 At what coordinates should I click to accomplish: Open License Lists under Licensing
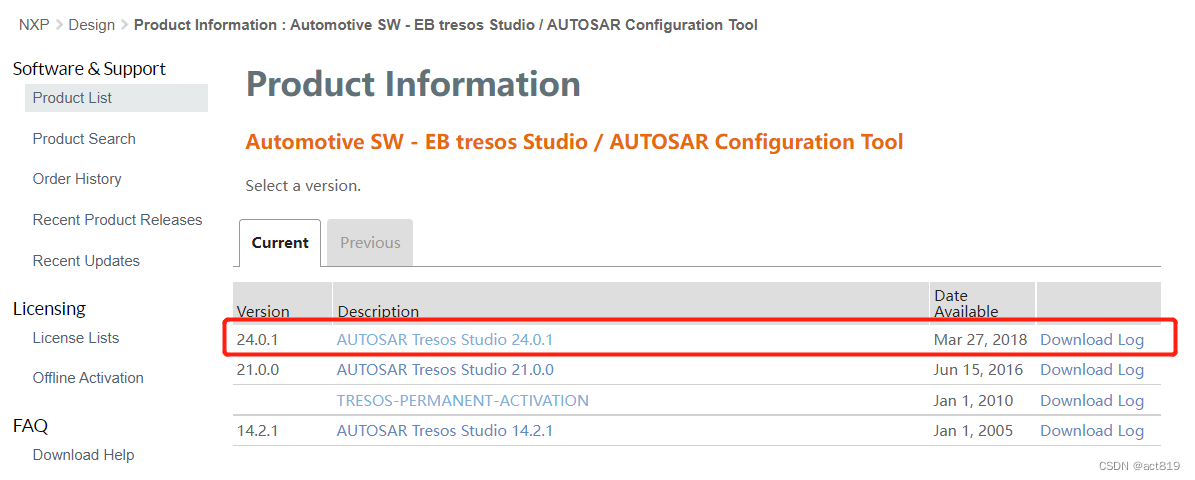click(76, 338)
